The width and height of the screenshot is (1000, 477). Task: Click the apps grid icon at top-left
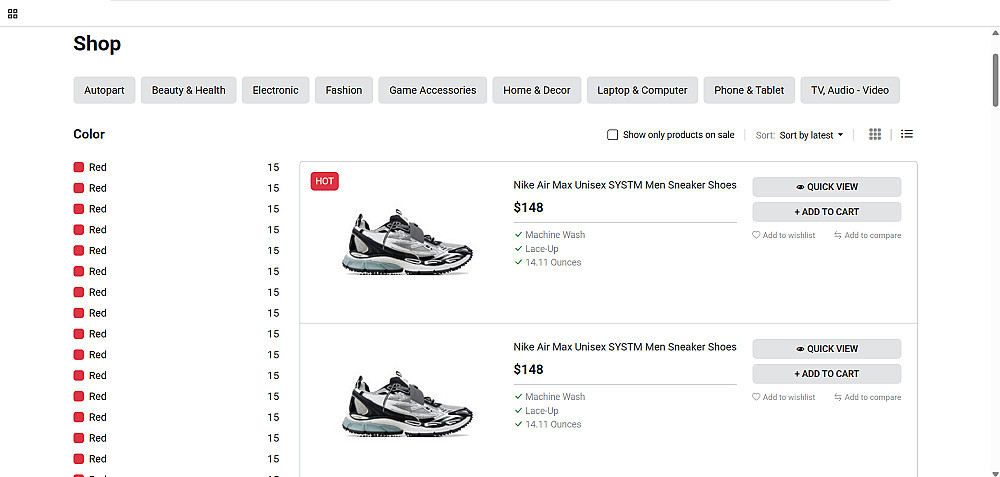(13, 14)
